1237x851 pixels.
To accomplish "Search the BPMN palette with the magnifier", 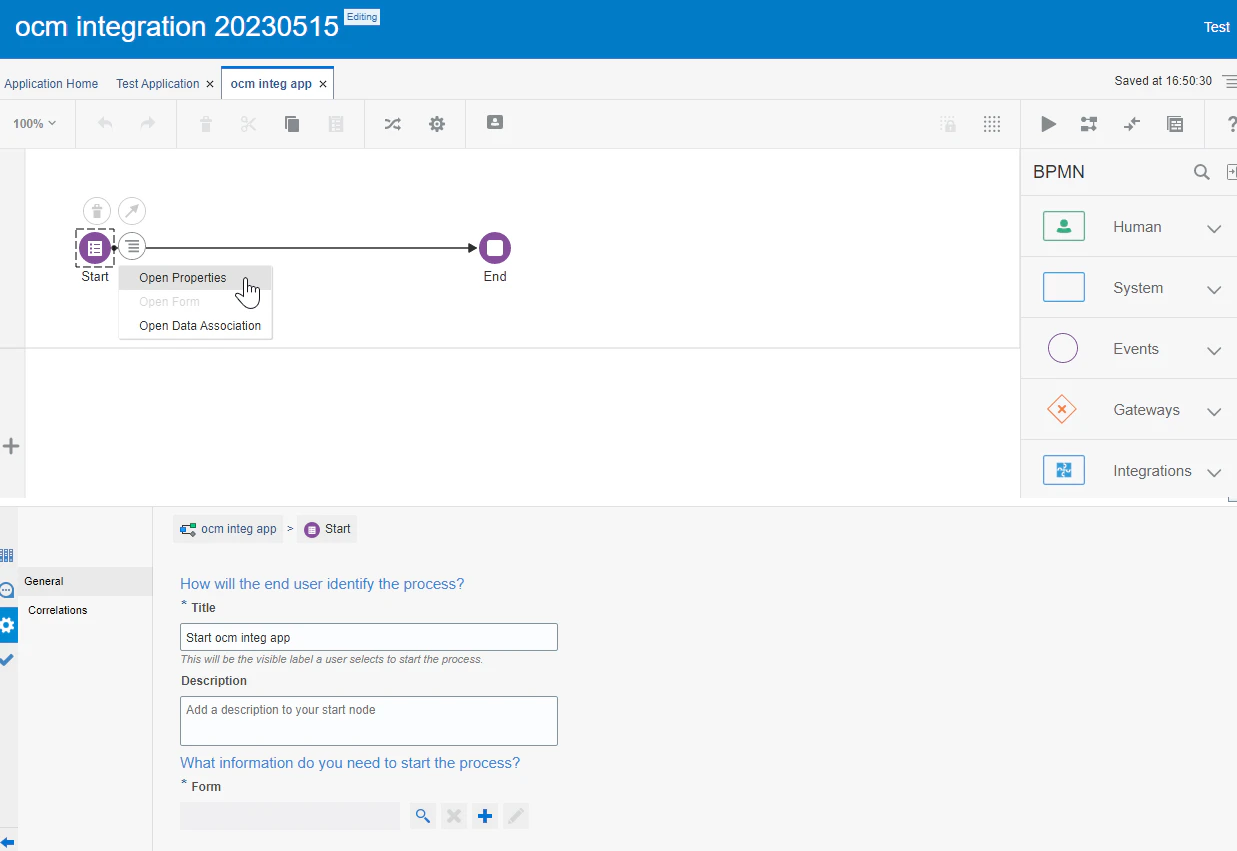I will [x=1202, y=172].
